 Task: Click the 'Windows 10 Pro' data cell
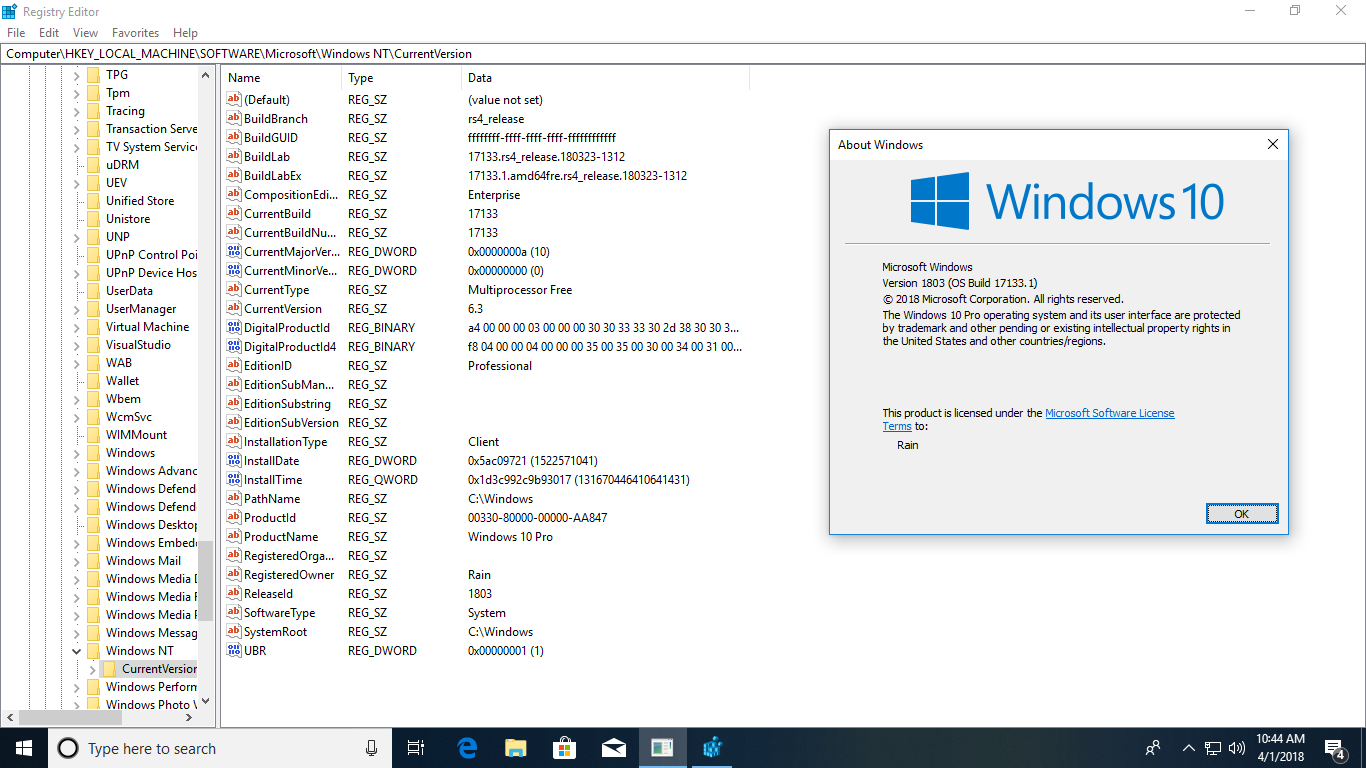(x=510, y=537)
